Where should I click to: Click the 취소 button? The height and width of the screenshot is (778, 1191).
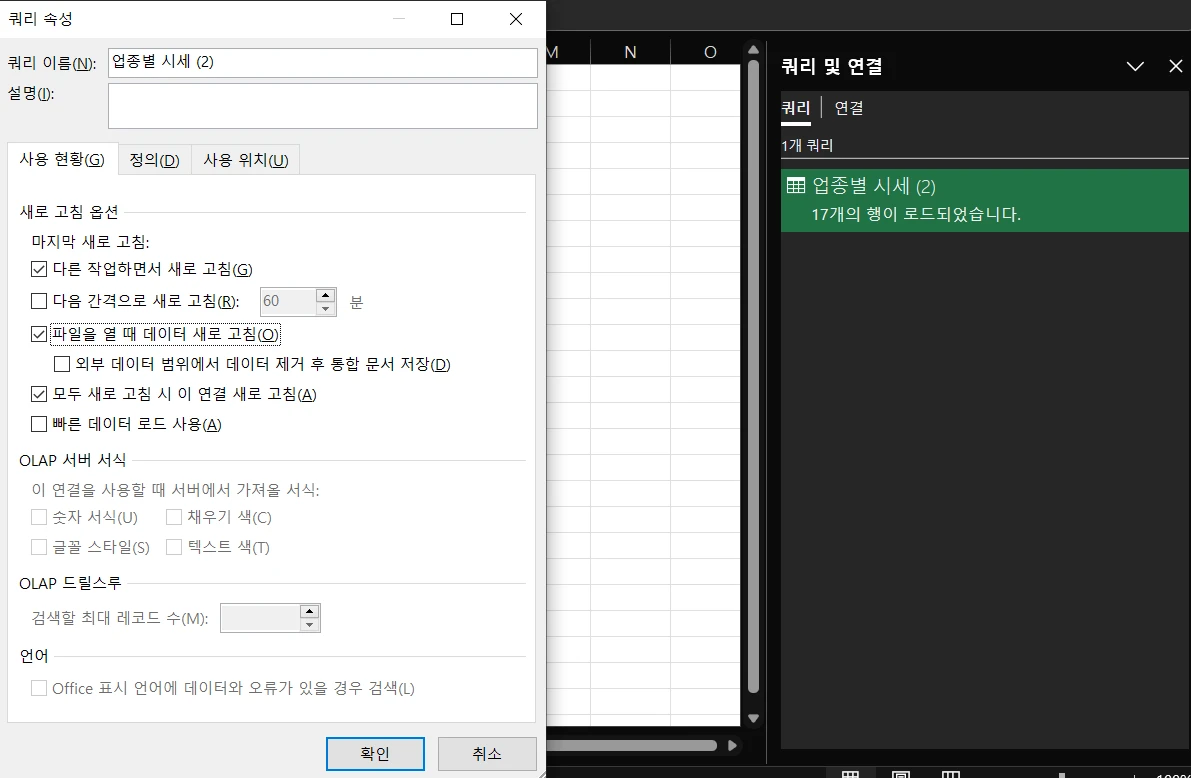click(x=487, y=754)
